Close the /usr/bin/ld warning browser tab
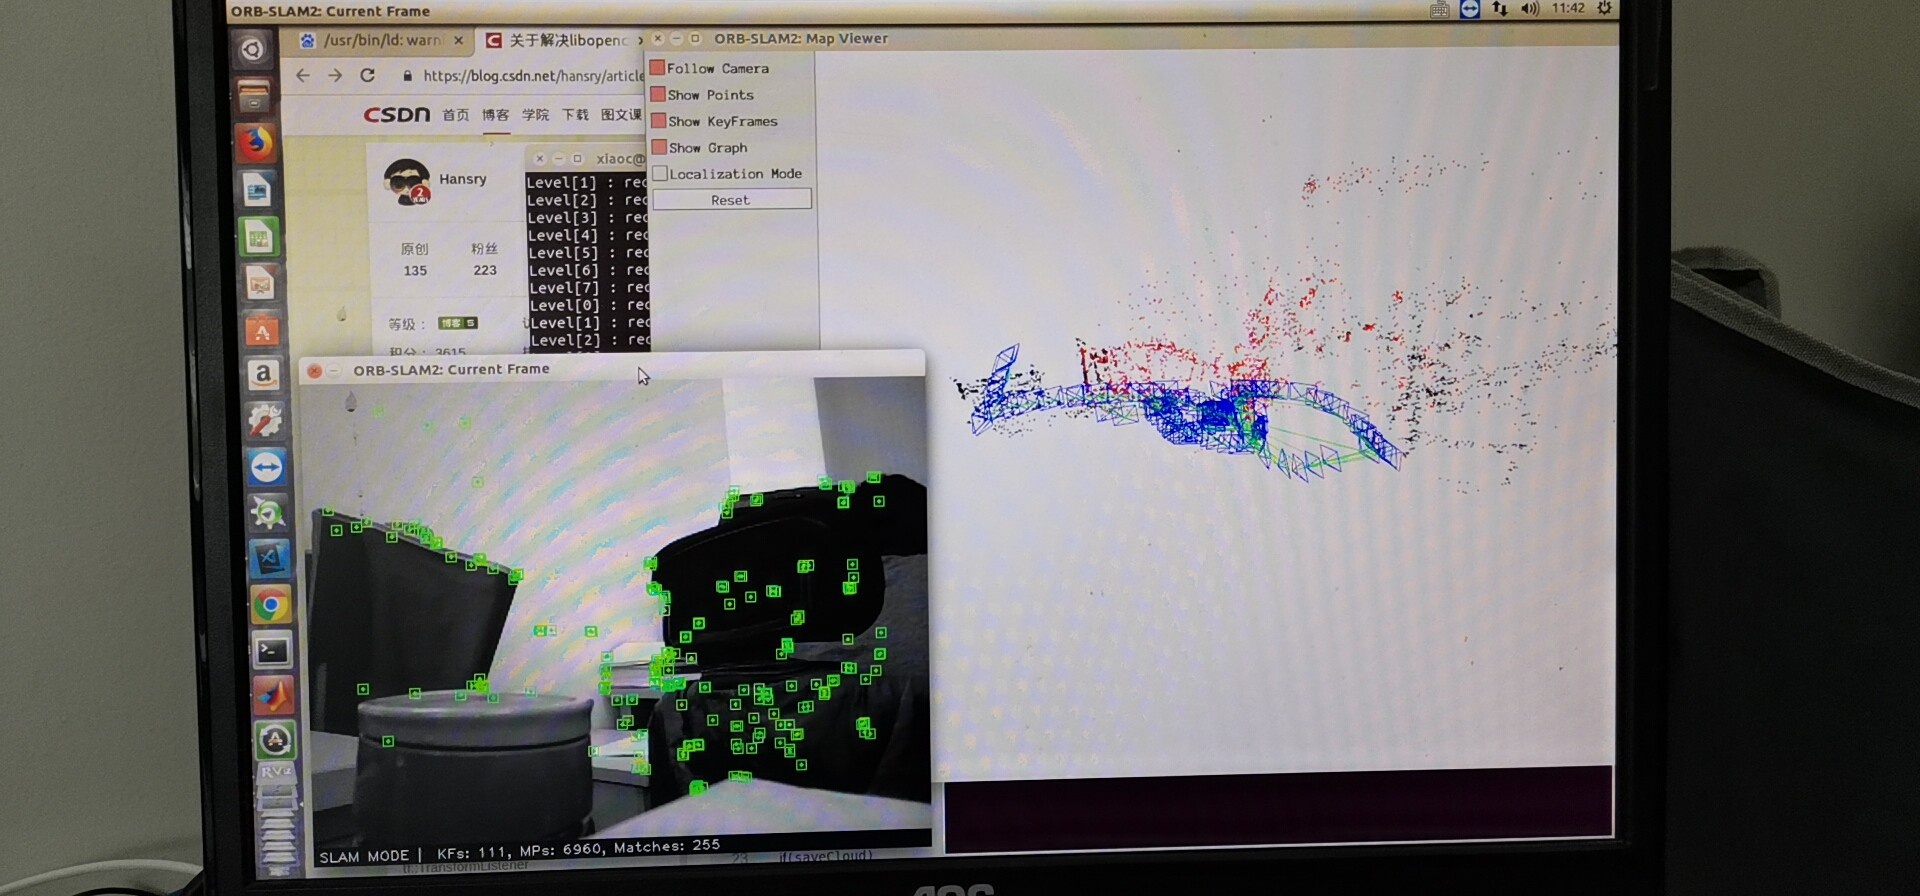The height and width of the screenshot is (896, 1920). tap(458, 40)
